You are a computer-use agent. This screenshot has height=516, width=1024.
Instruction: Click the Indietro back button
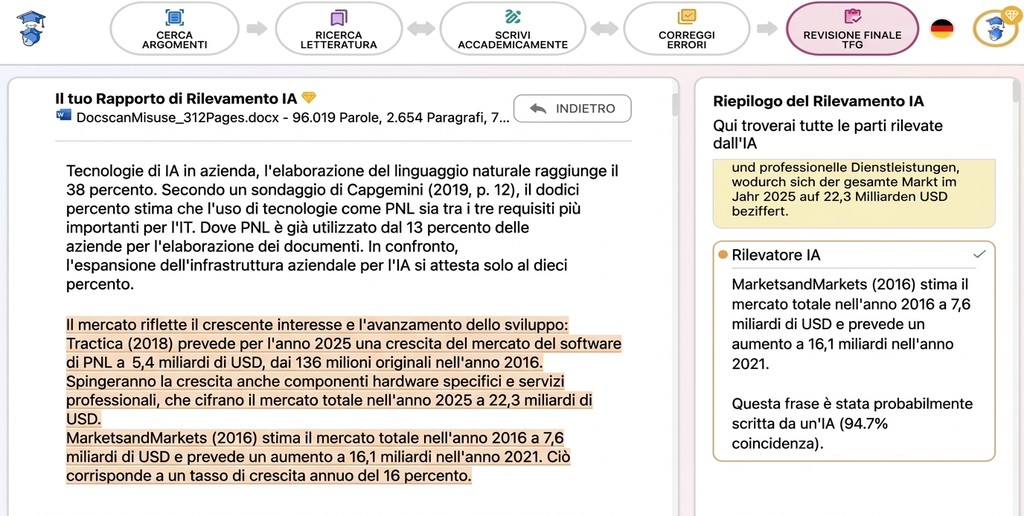point(572,108)
